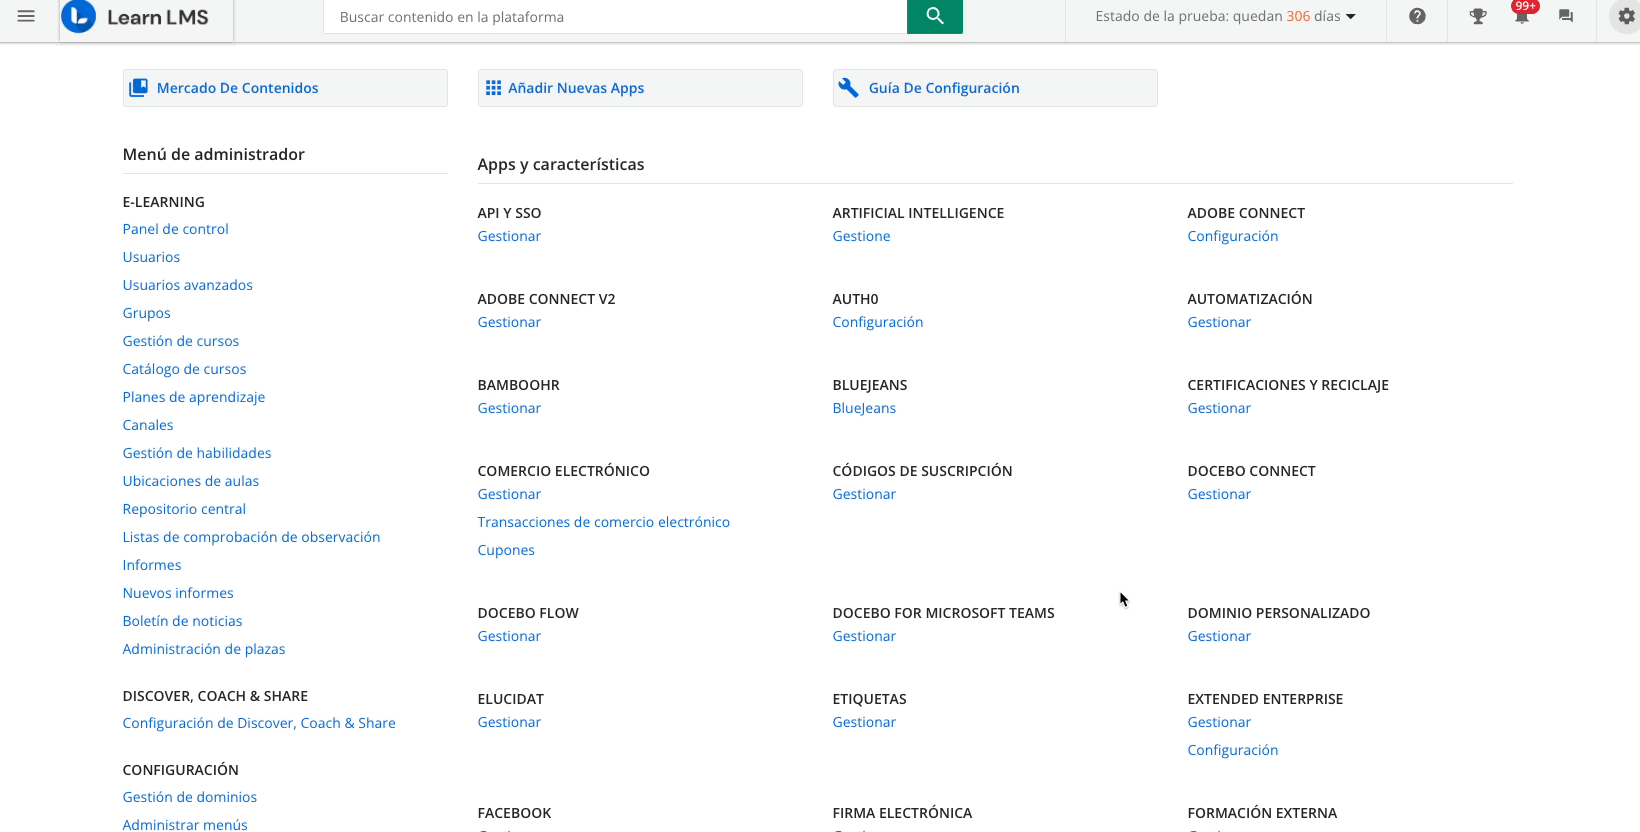
Task: Open Usuarios avanzados
Action: 187,285
